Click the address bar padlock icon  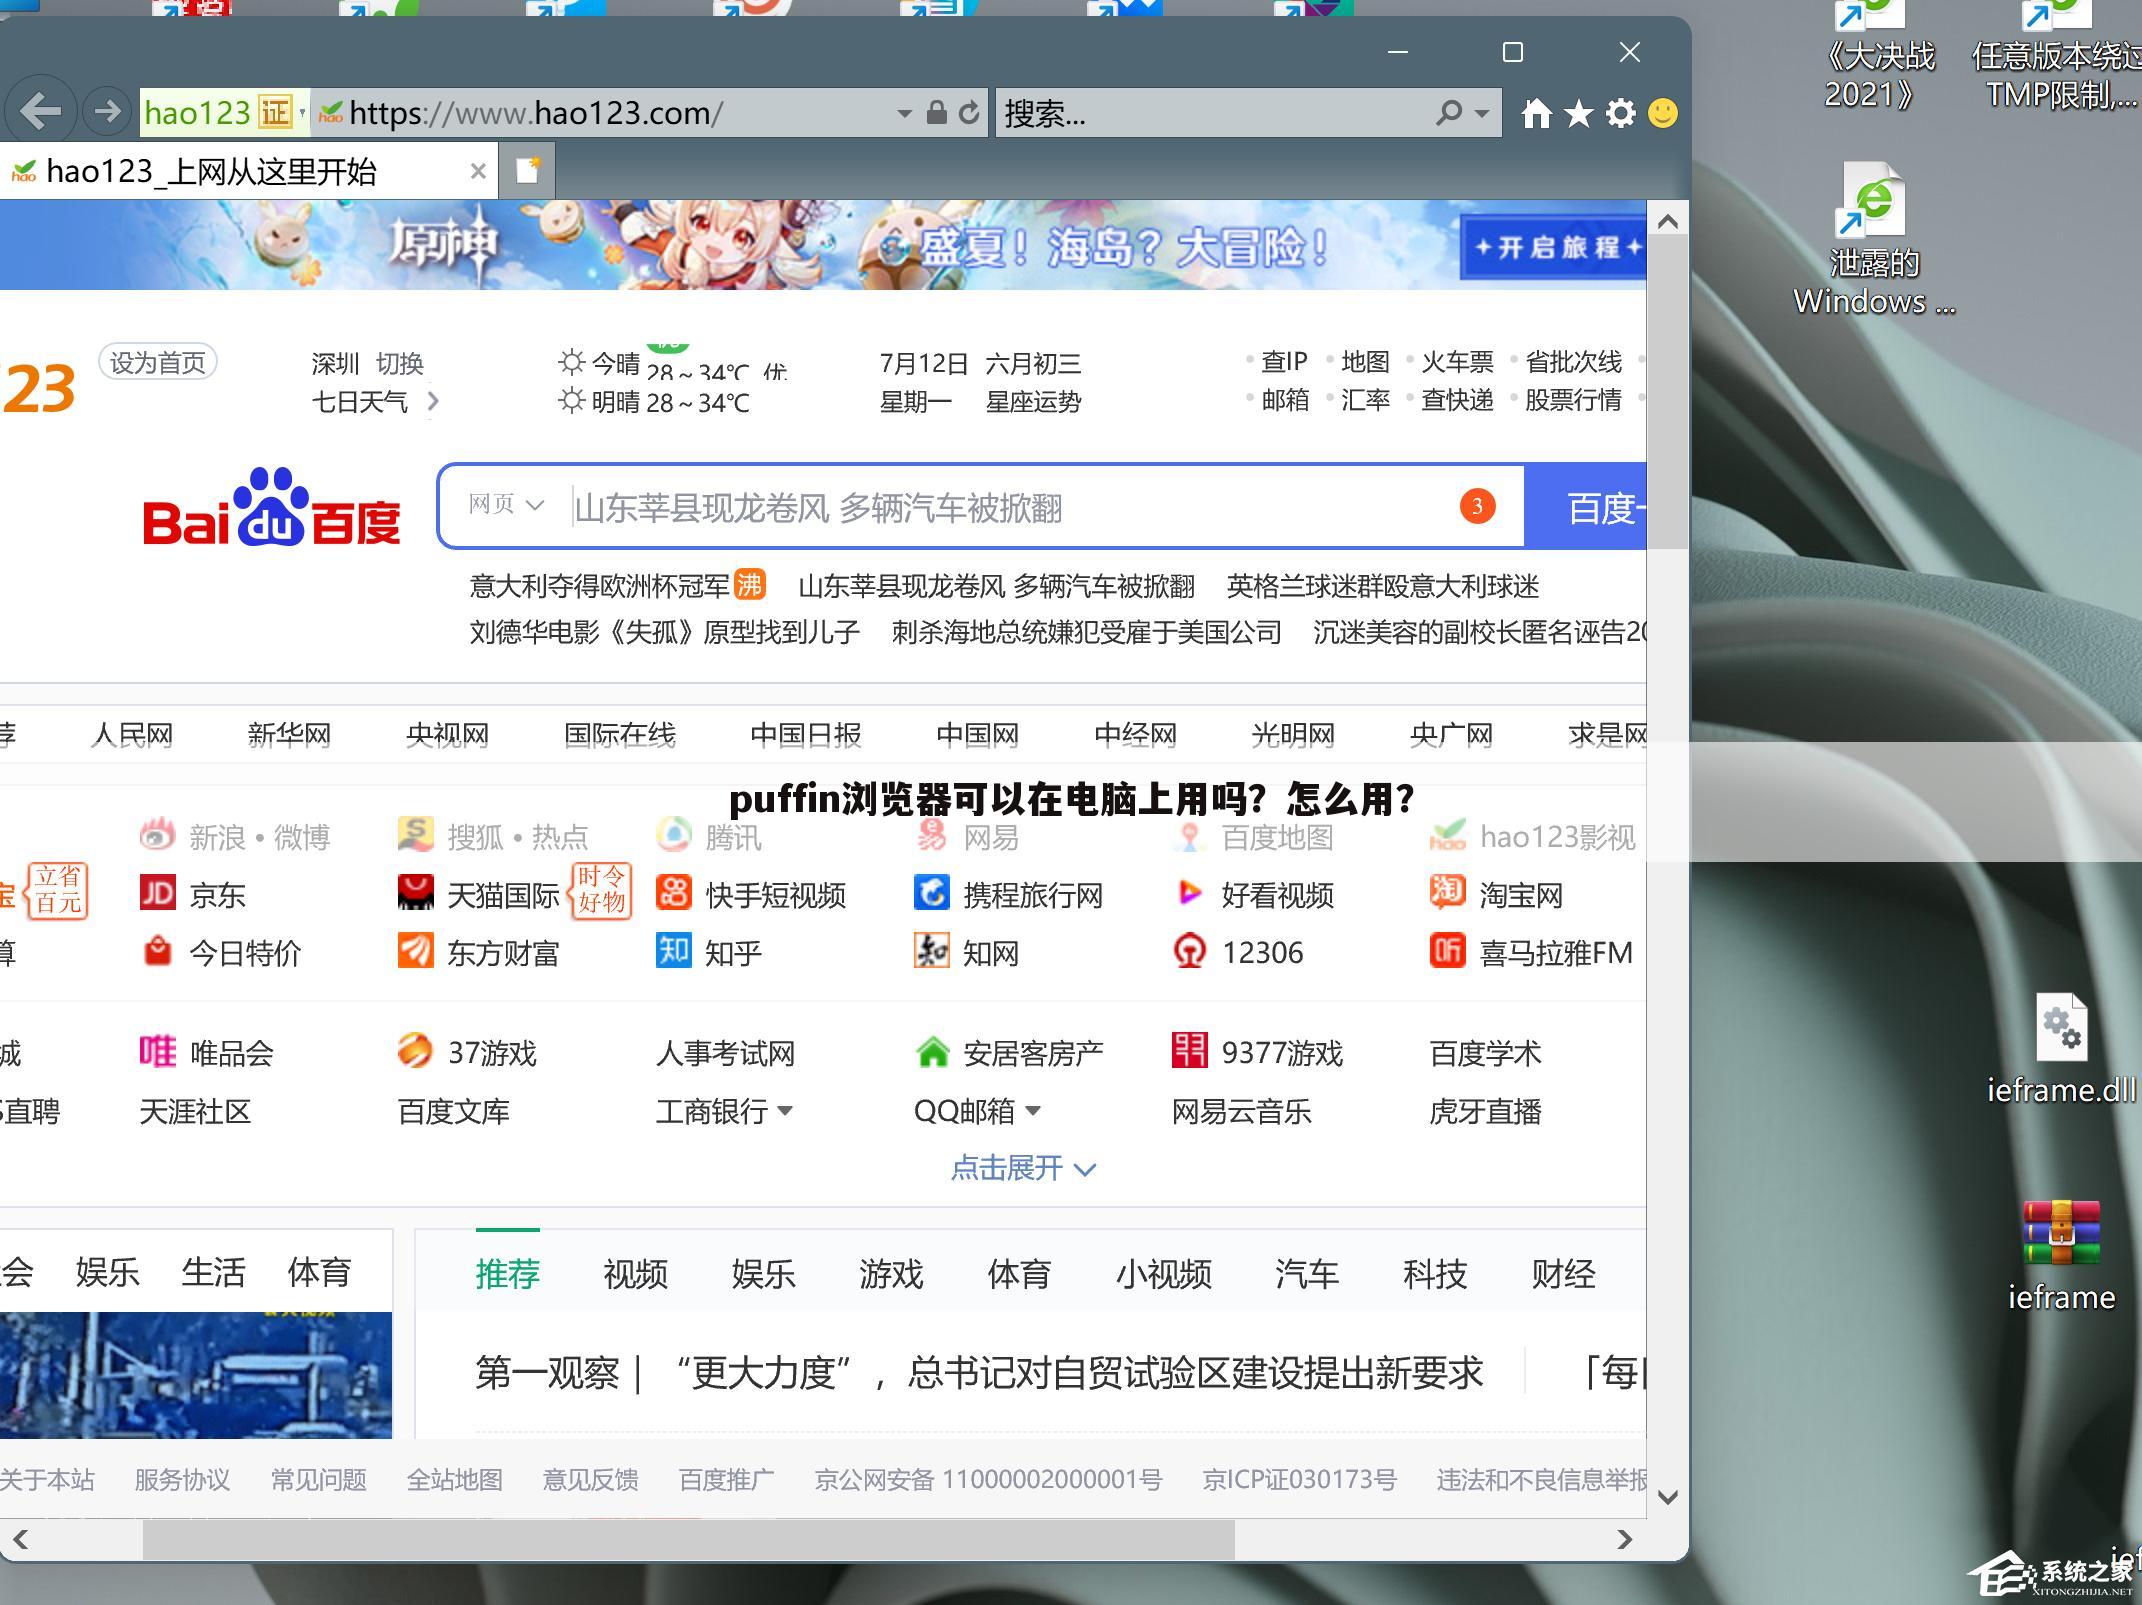pos(936,112)
